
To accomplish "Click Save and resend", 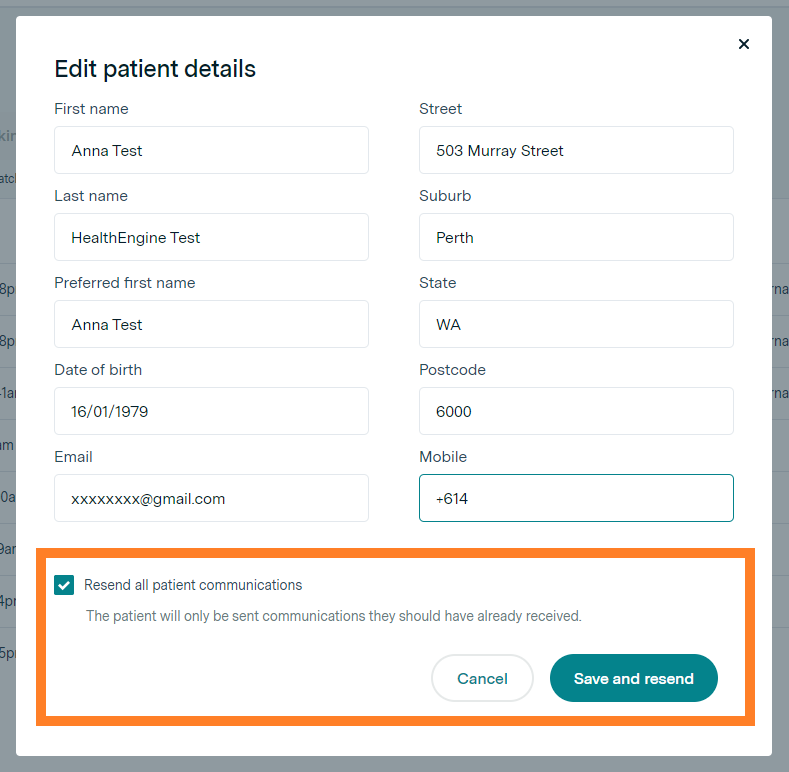I will pyautogui.click(x=633, y=678).
